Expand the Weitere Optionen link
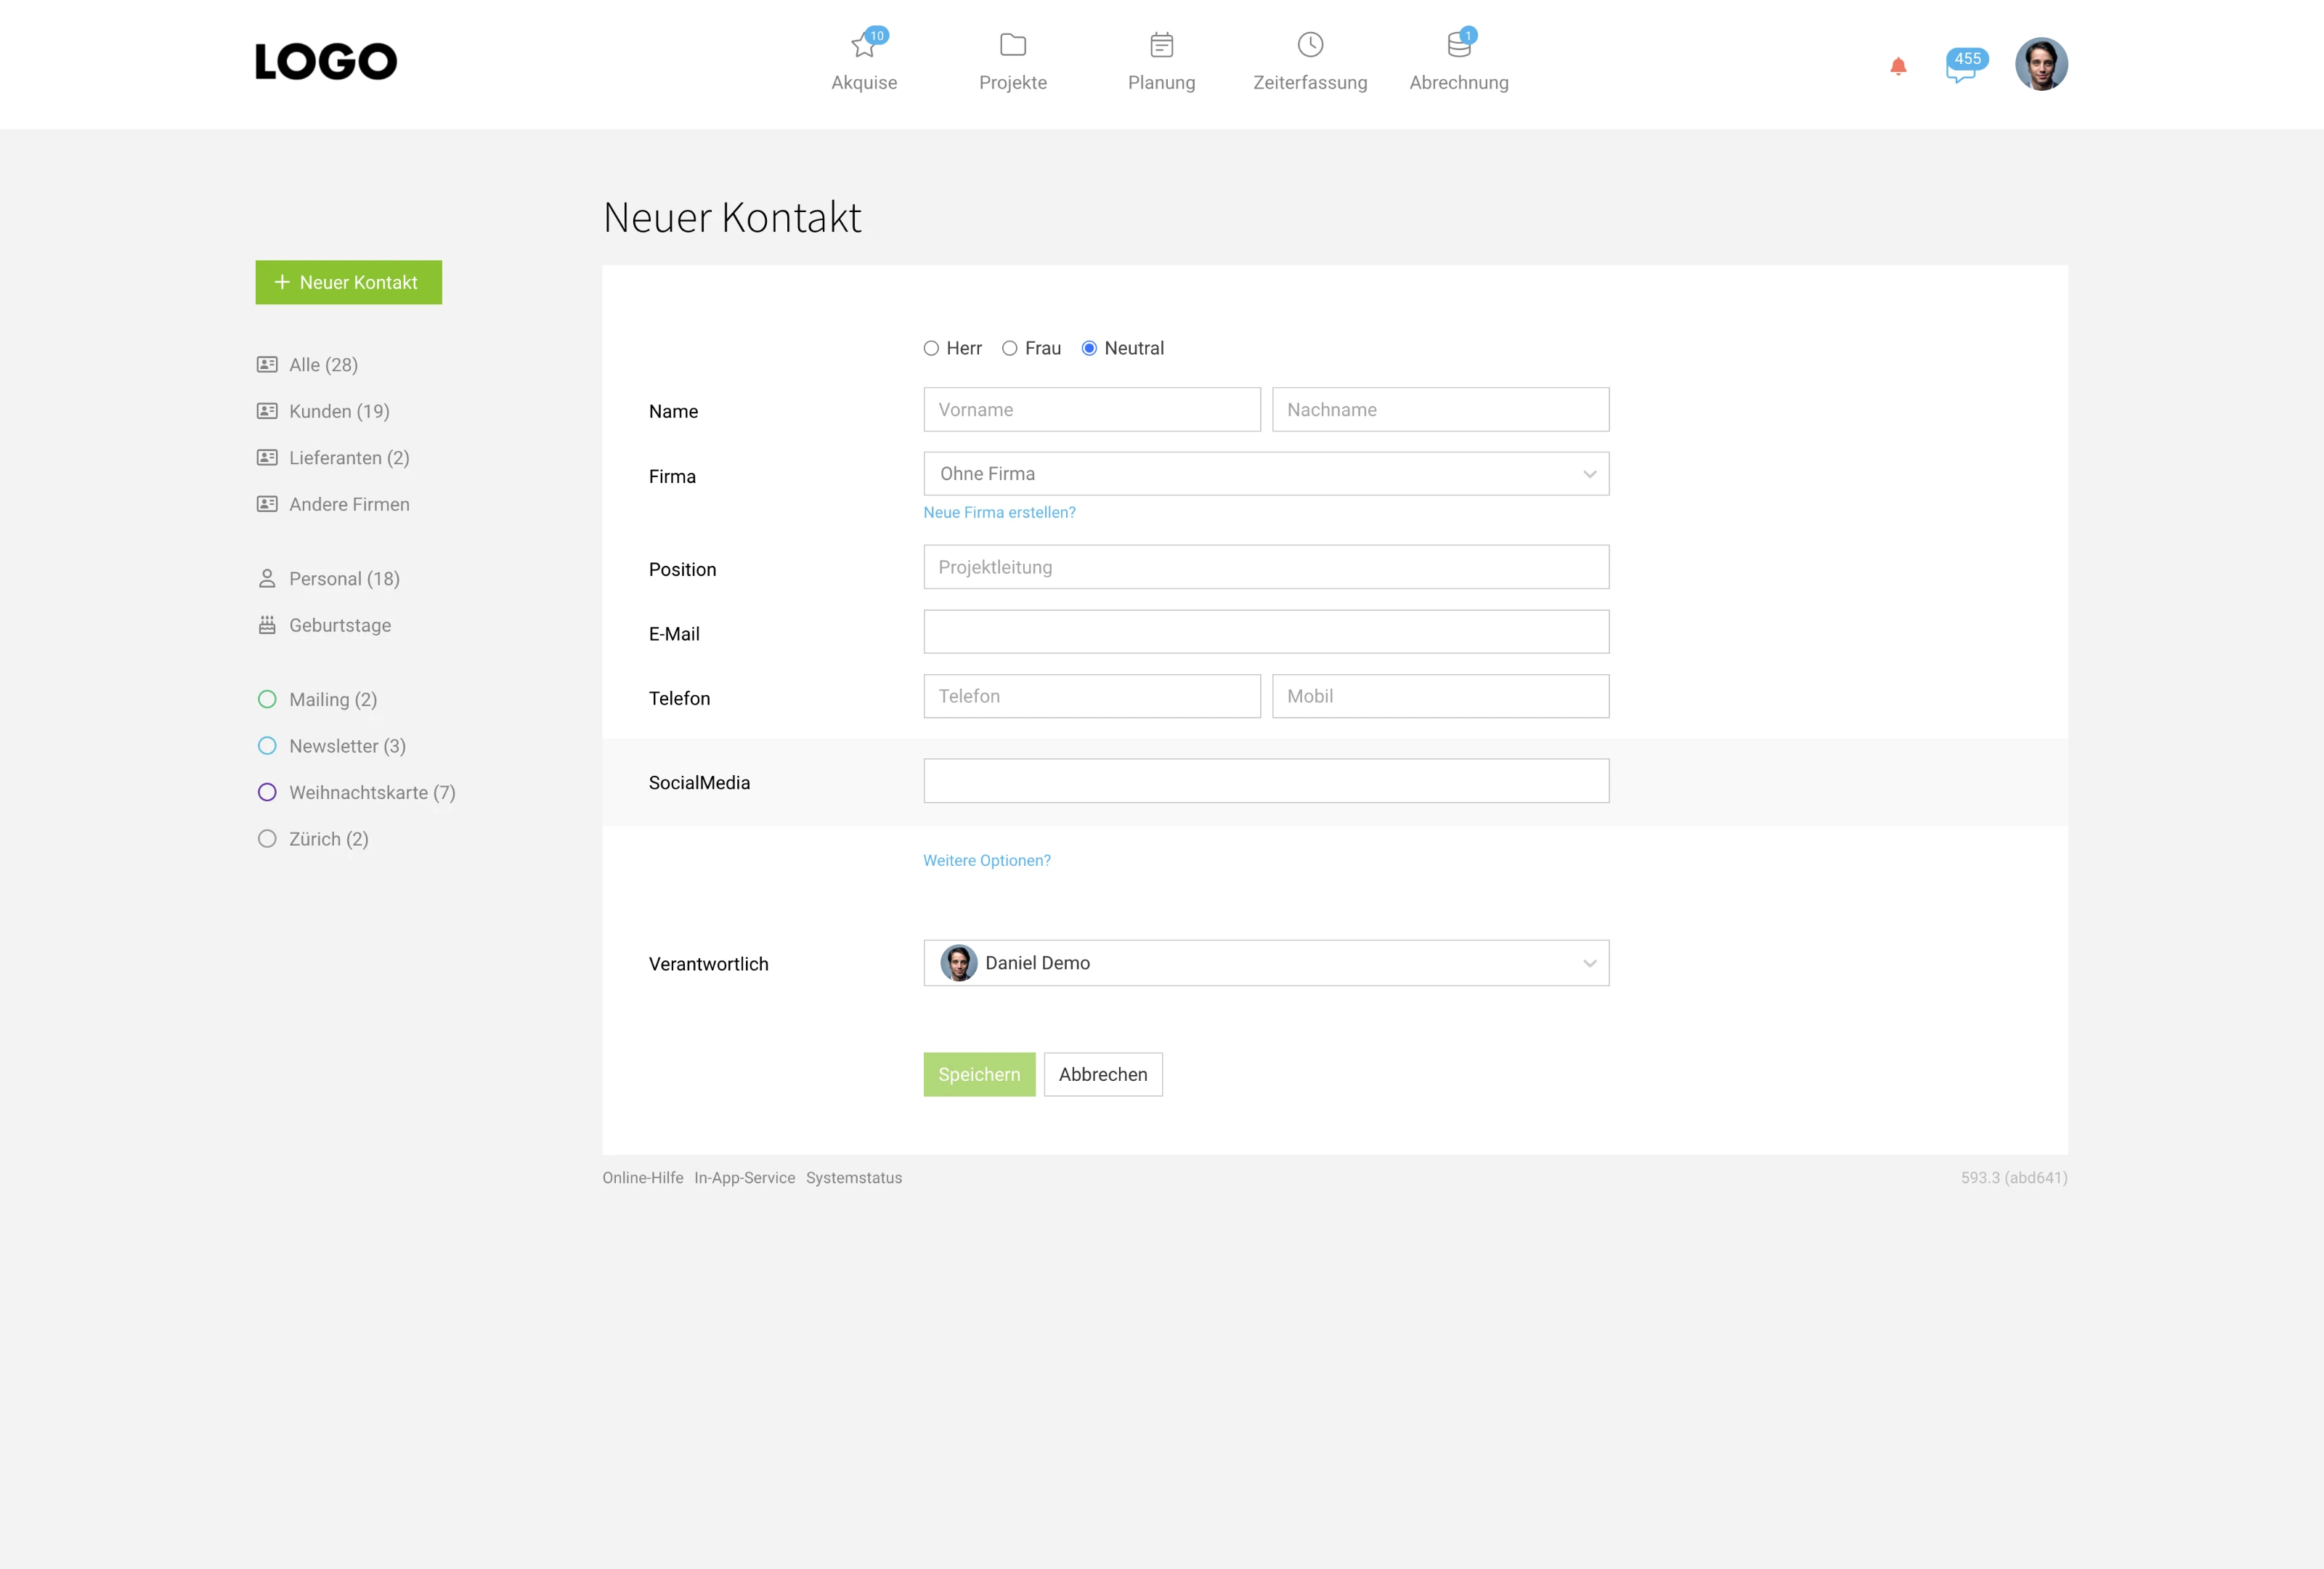 pyautogui.click(x=986, y=860)
